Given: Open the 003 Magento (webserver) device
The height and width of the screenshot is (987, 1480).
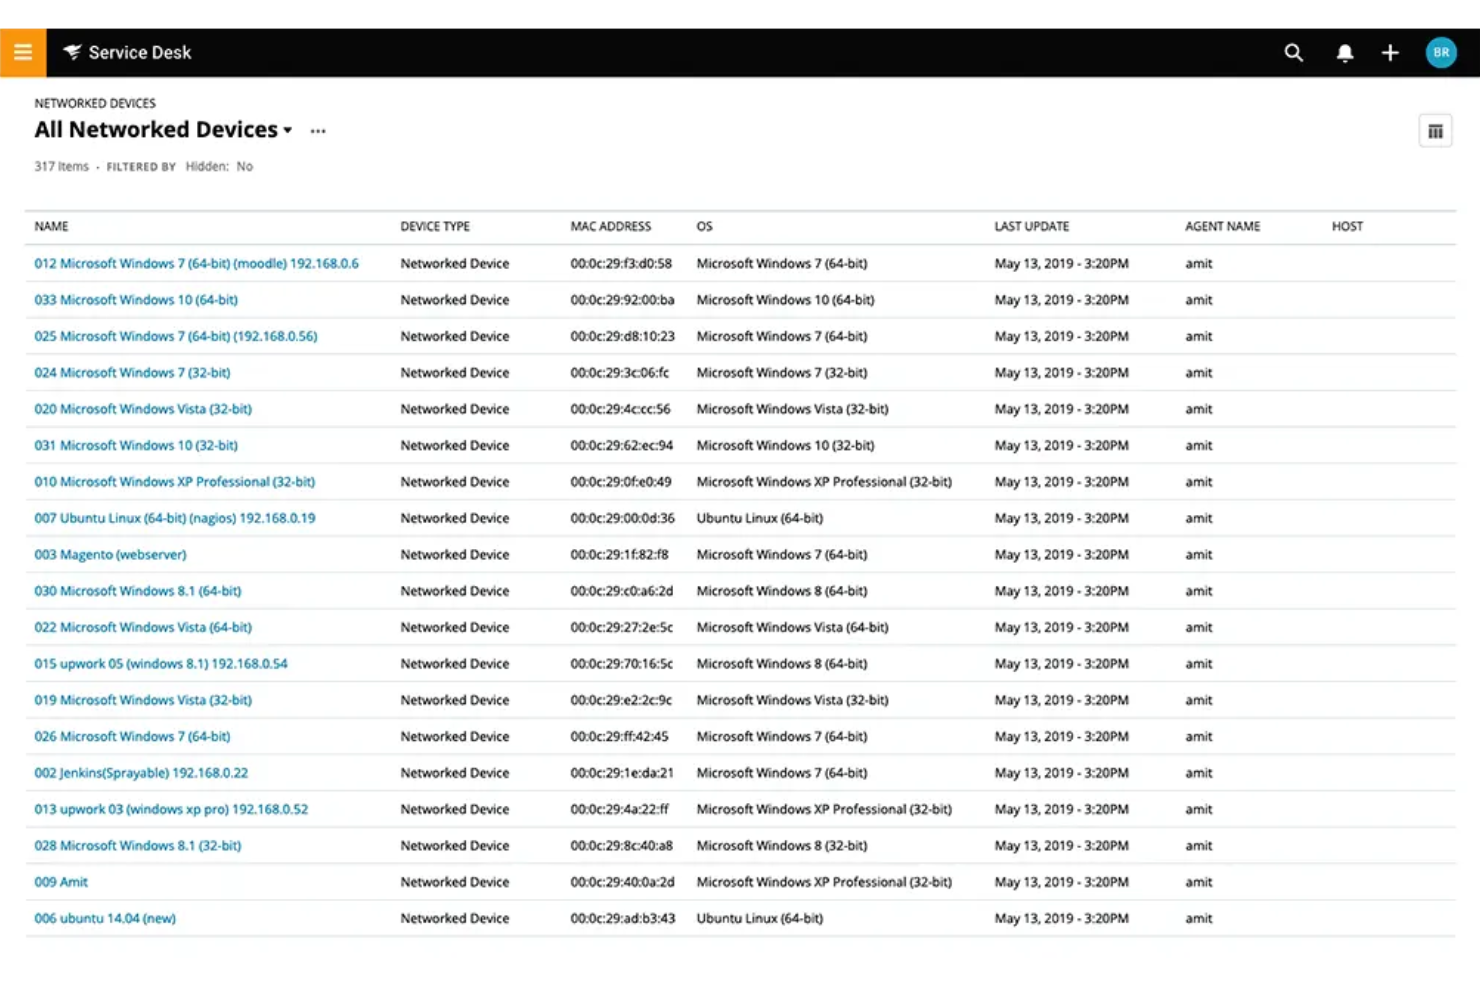Looking at the screenshot, I should click(x=110, y=554).
